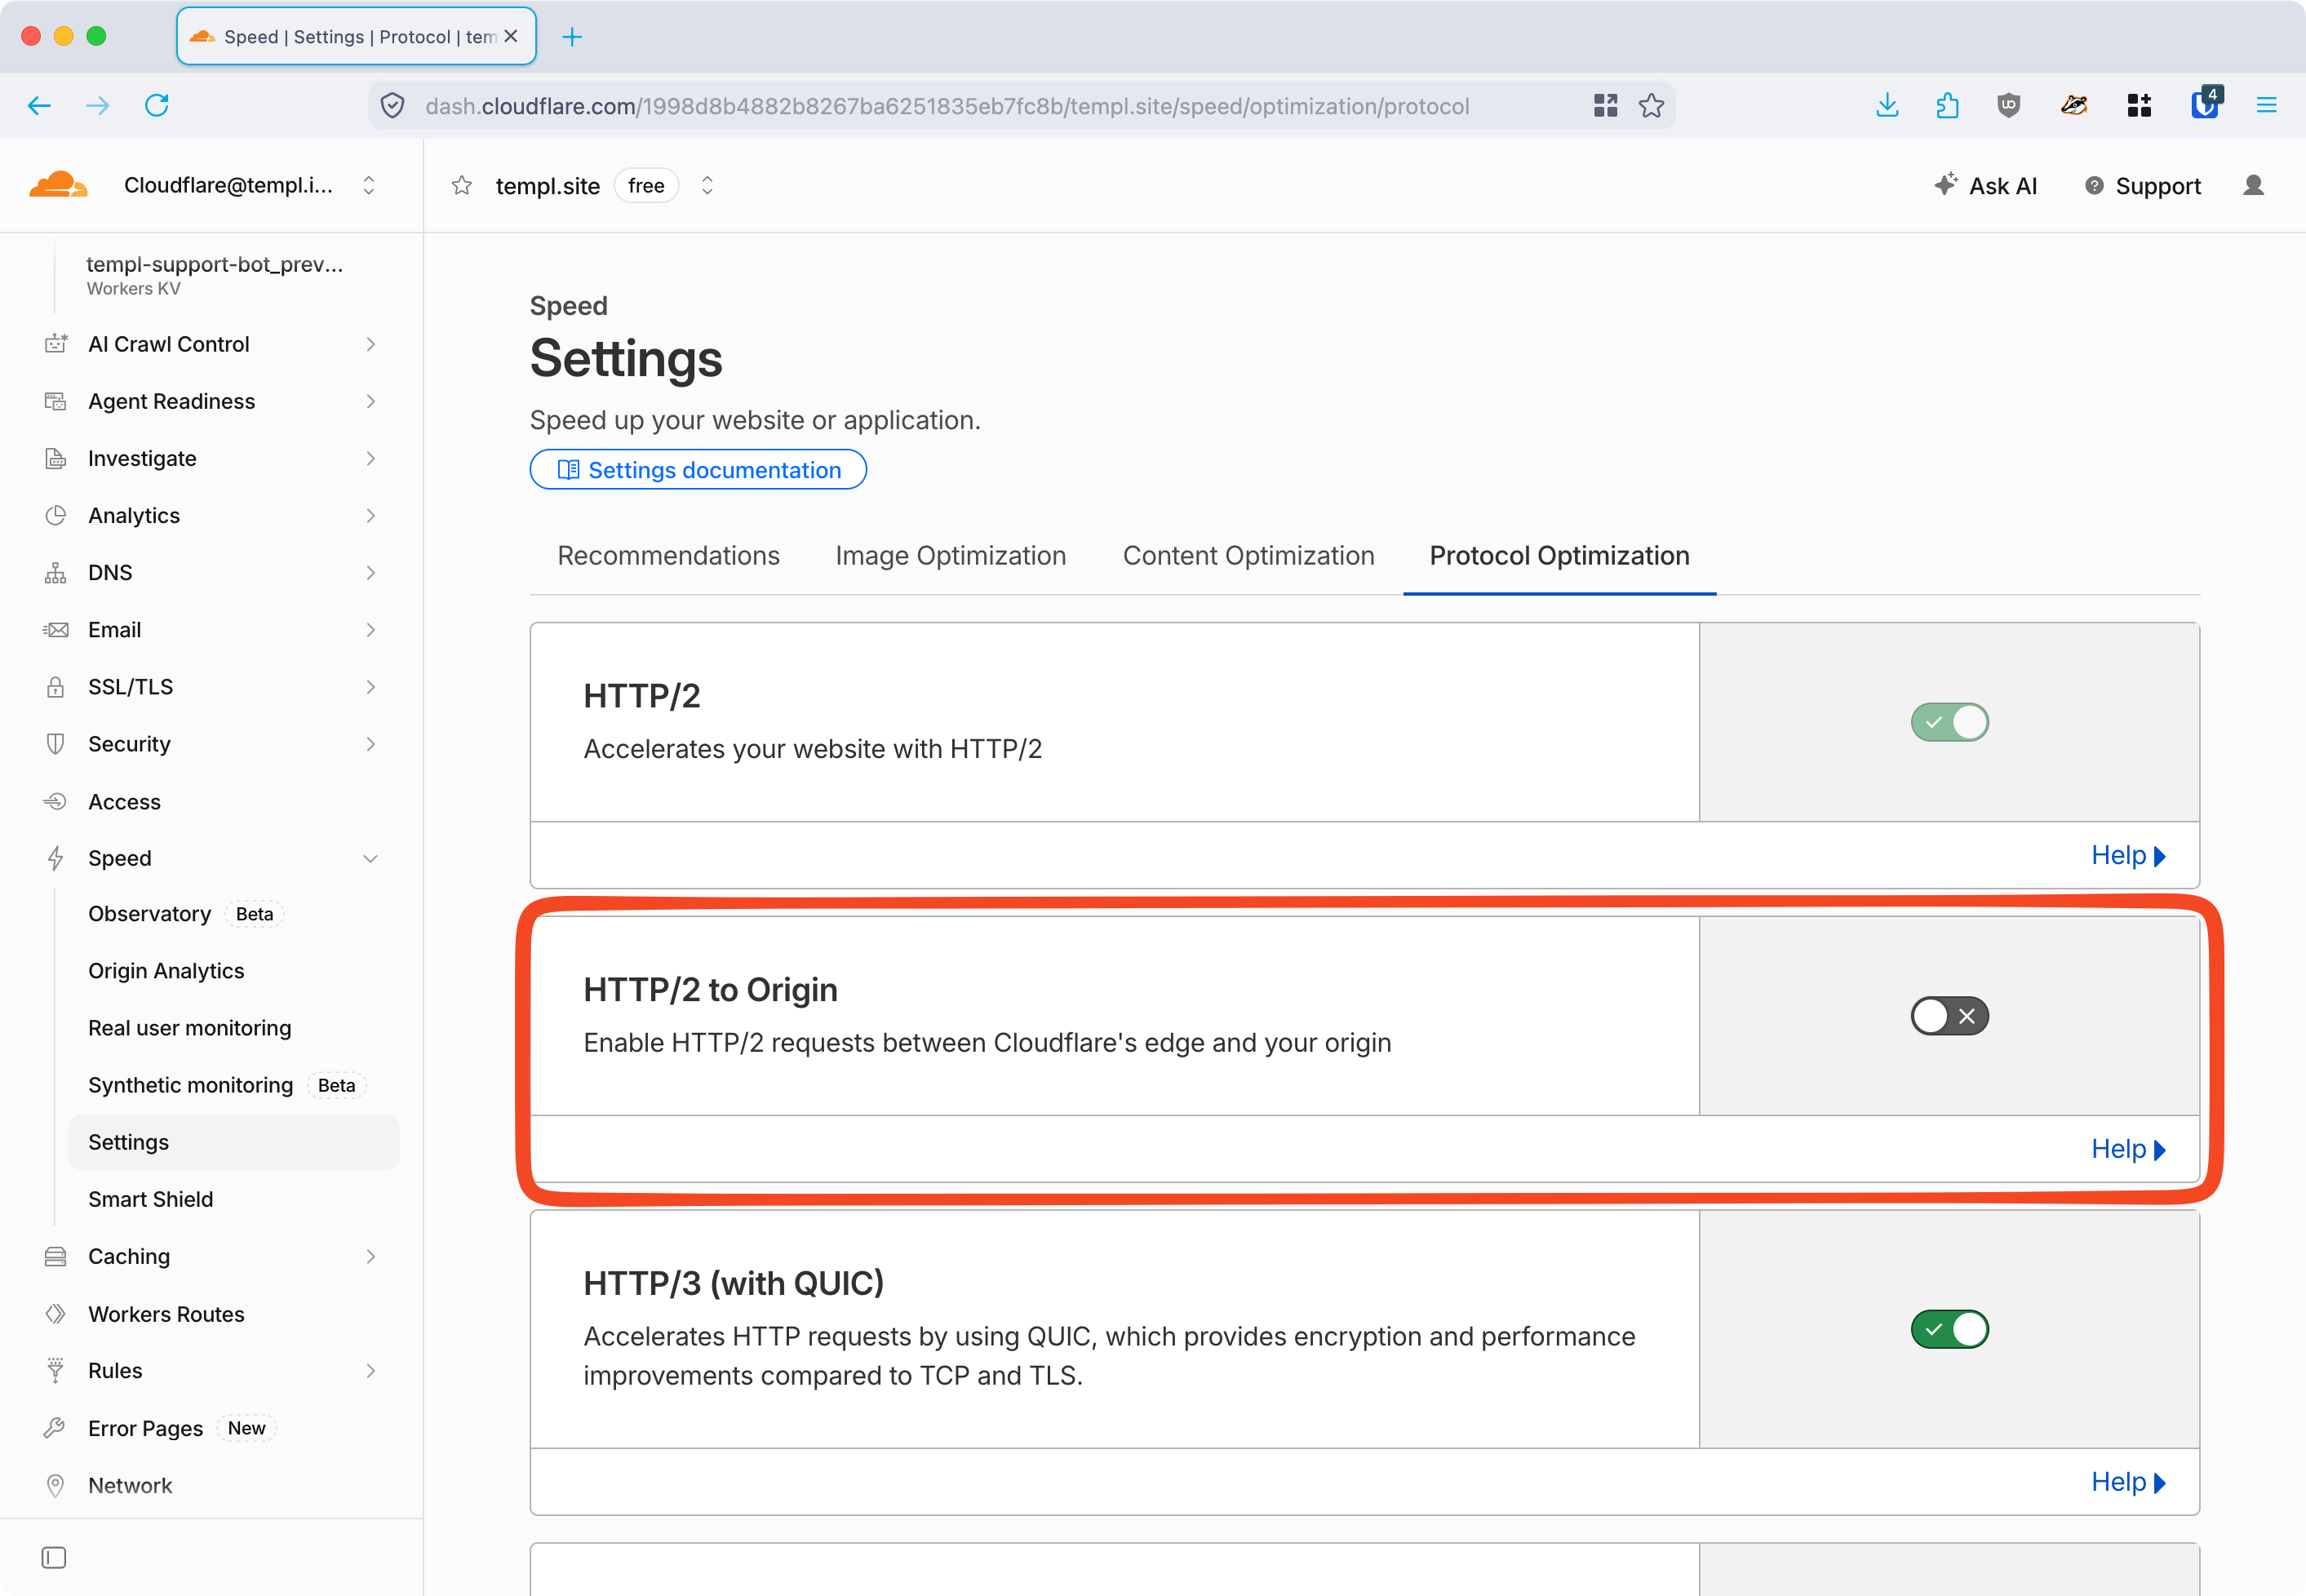
Task: Click the Network pin icon
Action: (x=56, y=1485)
